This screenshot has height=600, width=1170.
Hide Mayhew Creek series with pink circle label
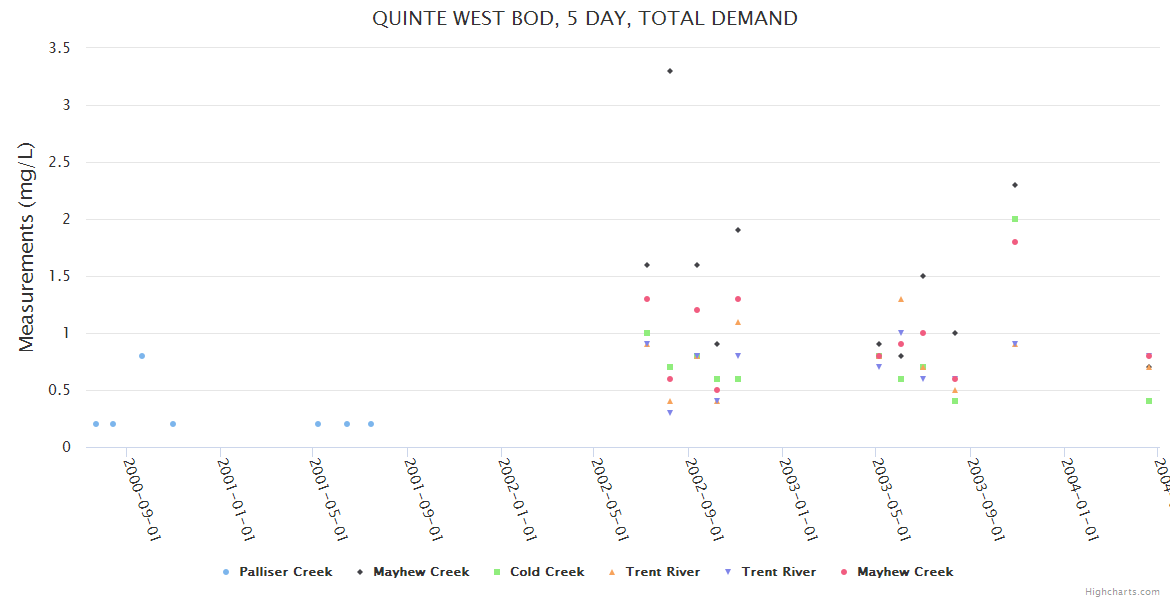904,572
